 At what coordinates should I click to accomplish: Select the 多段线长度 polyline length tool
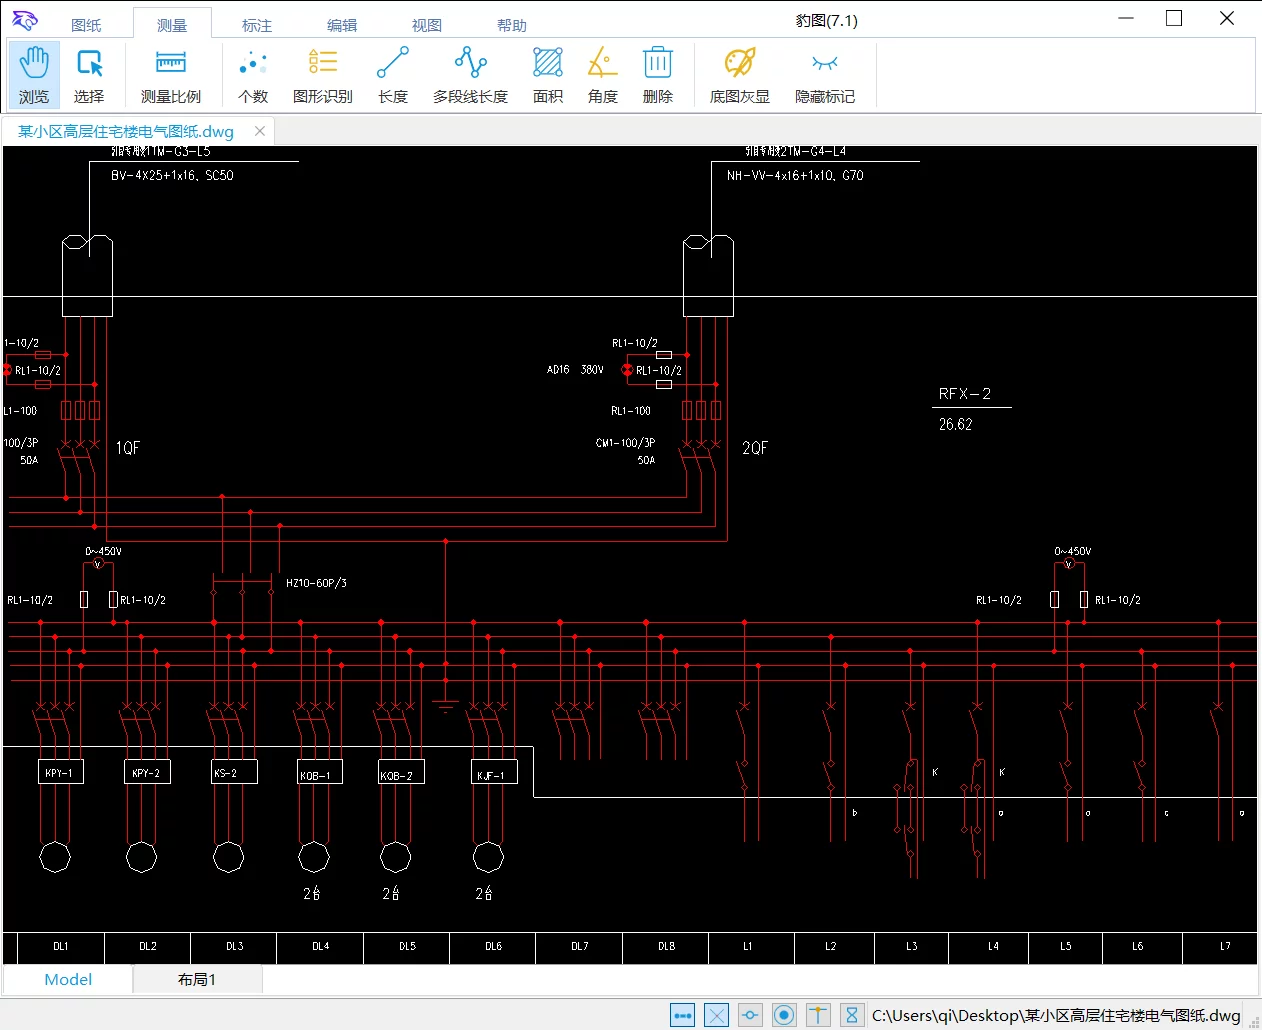[470, 75]
